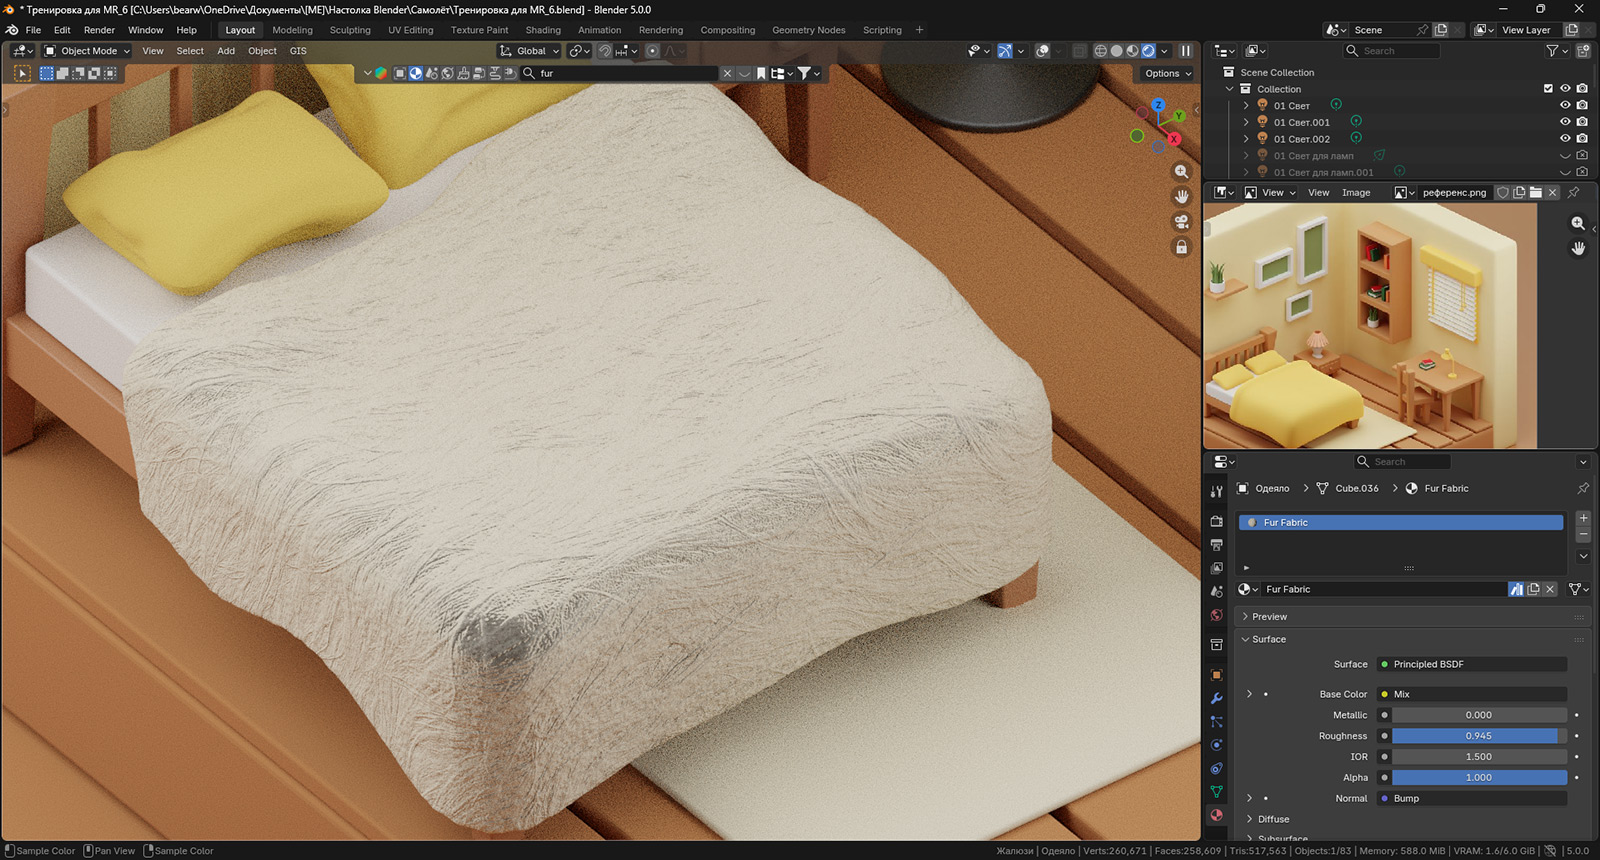
Task: Expand the Preview panel
Action: coord(1269,617)
